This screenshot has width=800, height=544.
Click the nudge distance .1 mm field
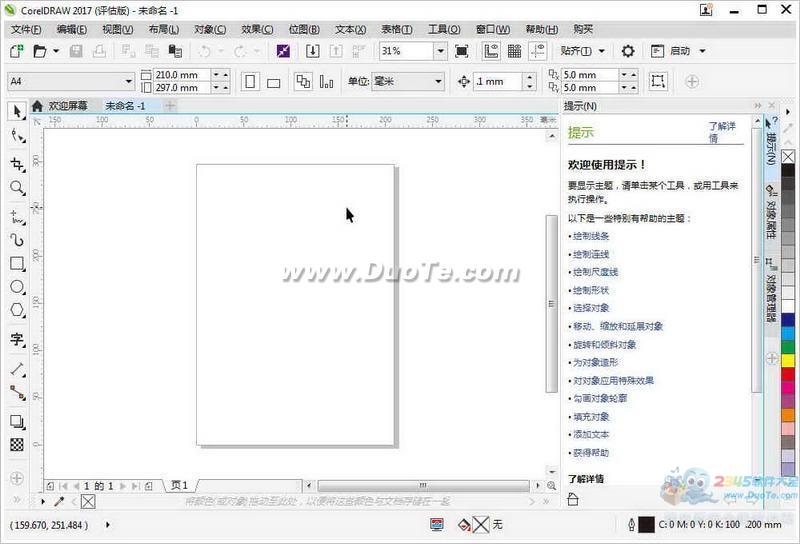(x=498, y=82)
